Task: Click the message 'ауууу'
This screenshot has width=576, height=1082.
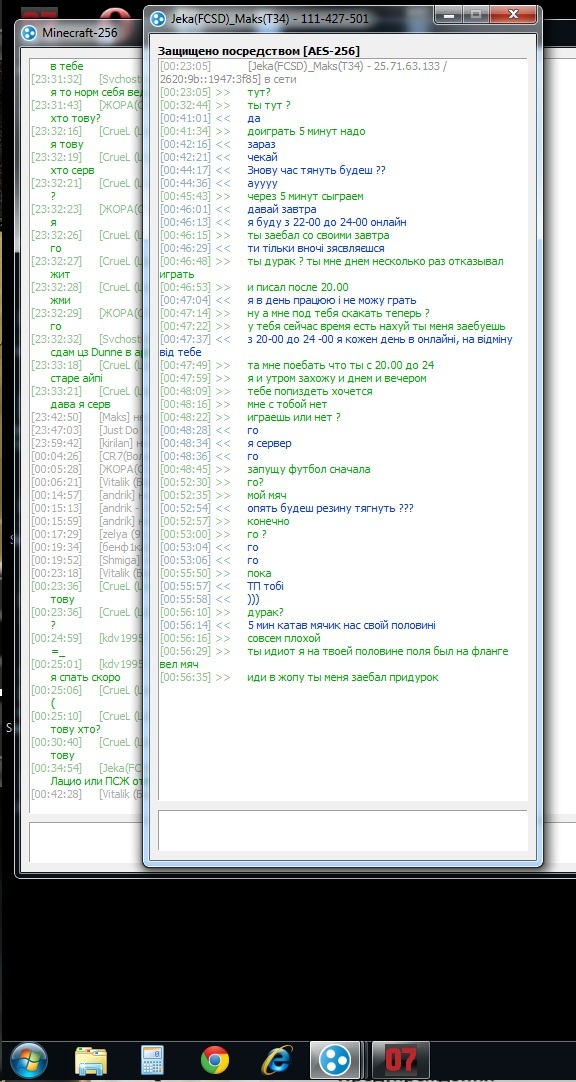Action: tap(262, 184)
